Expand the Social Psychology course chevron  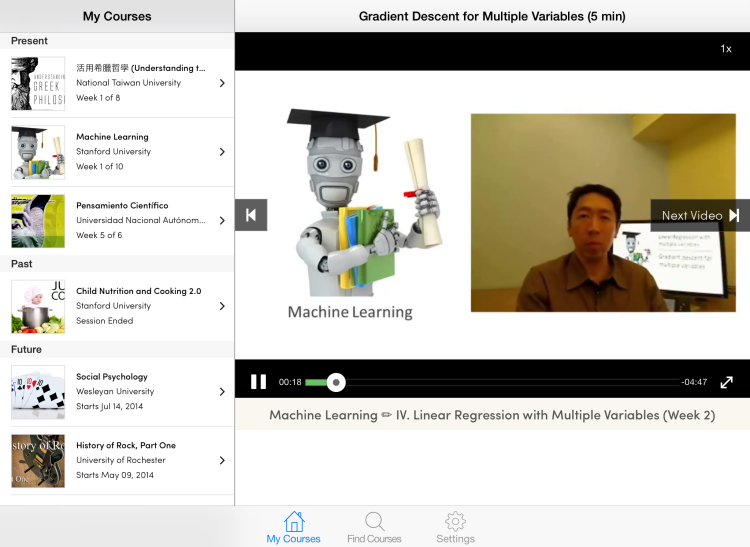point(222,392)
